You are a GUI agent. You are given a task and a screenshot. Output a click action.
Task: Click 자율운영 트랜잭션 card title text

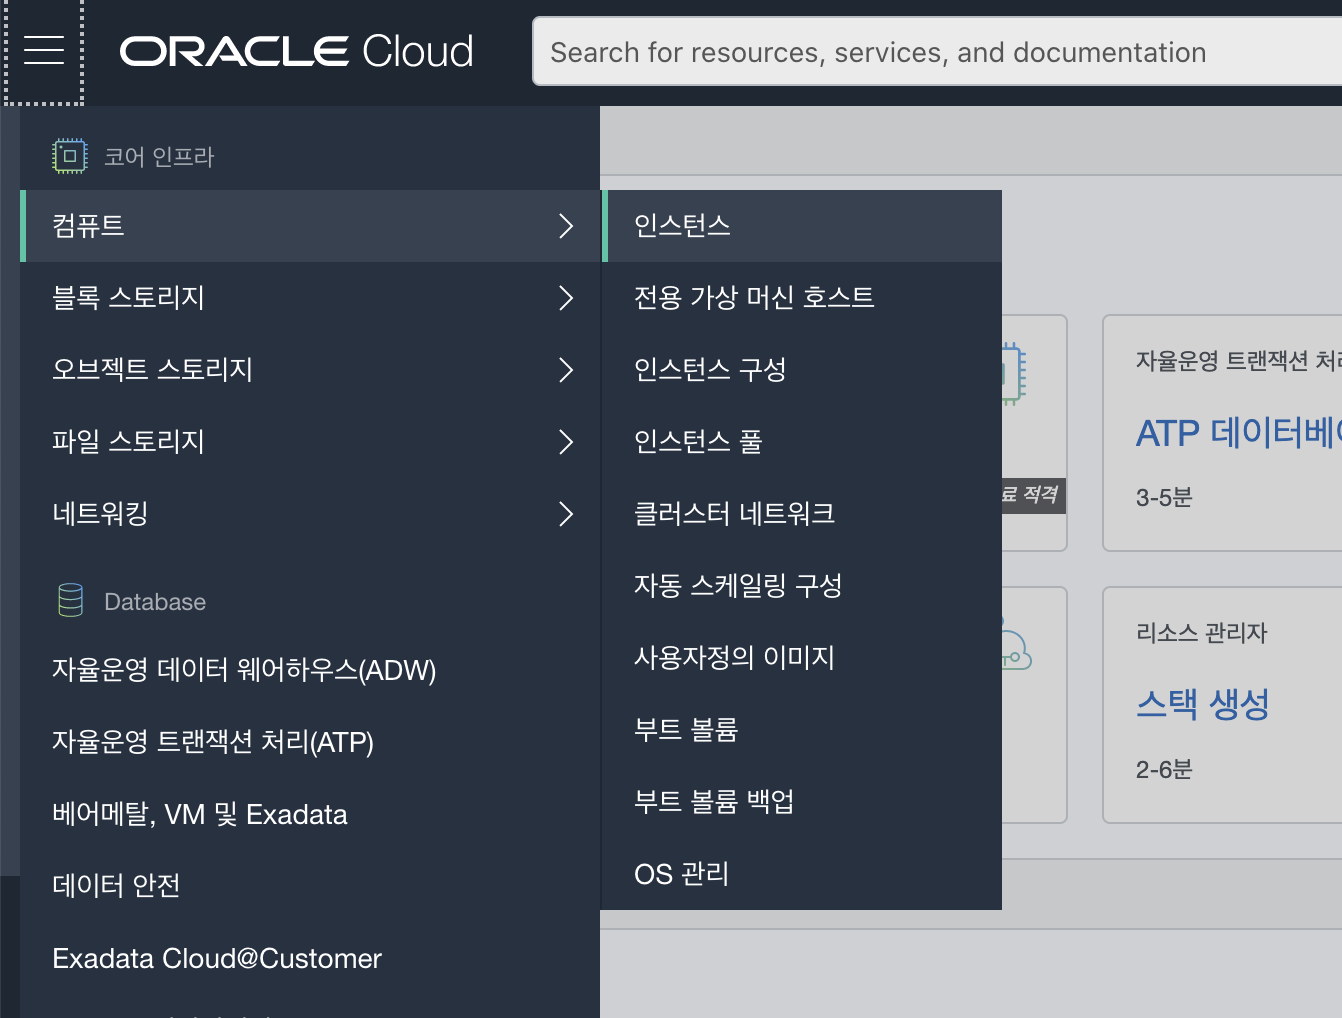point(1238,361)
